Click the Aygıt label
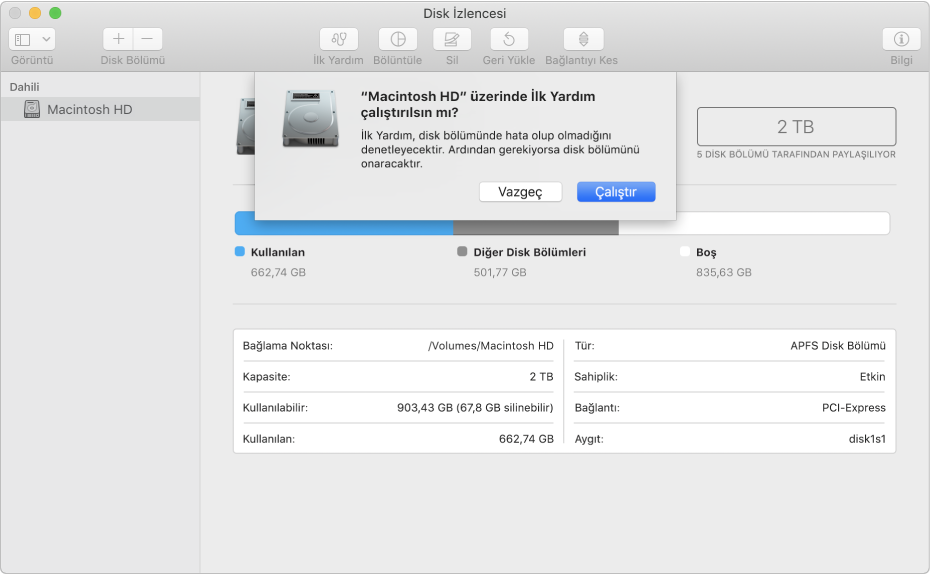This screenshot has width=931, height=575. tap(589, 439)
